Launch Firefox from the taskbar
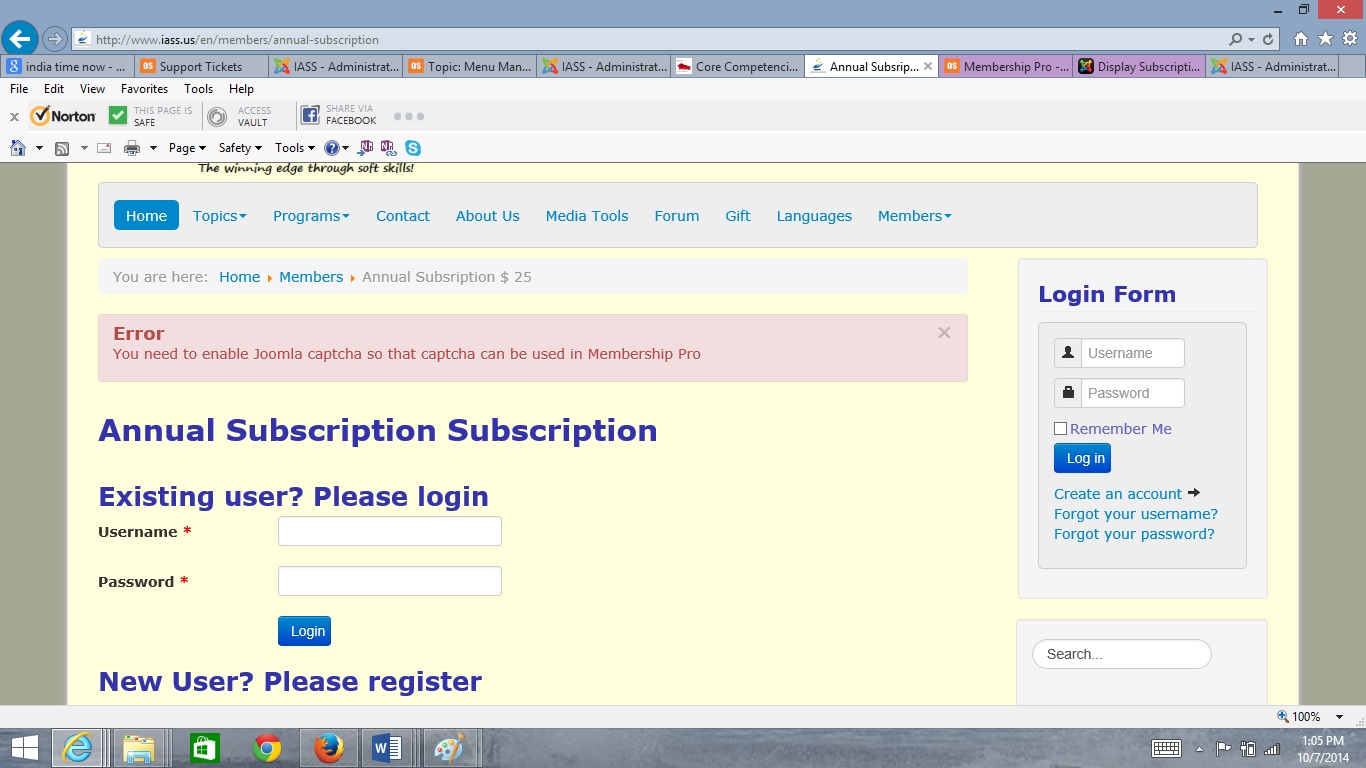The width and height of the screenshot is (1366, 768). [x=328, y=747]
